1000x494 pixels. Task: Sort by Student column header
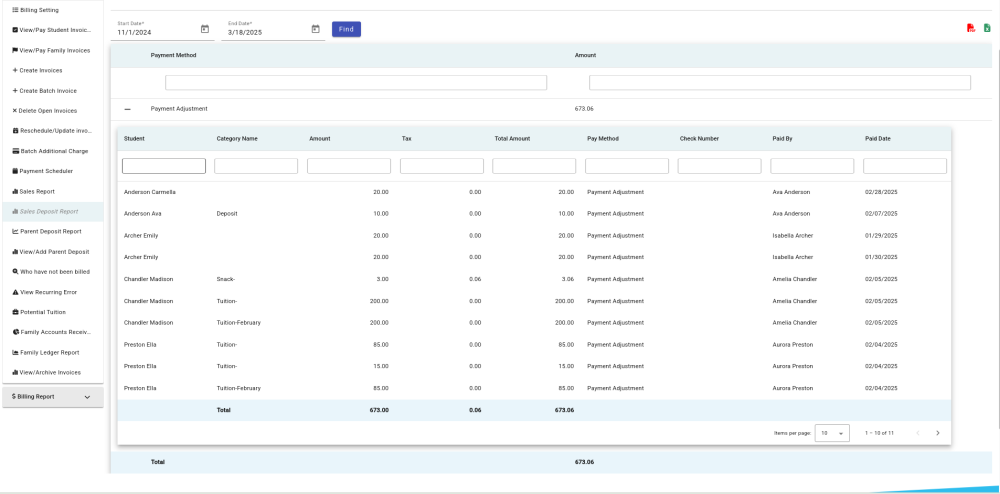pyautogui.click(x=134, y=138)
